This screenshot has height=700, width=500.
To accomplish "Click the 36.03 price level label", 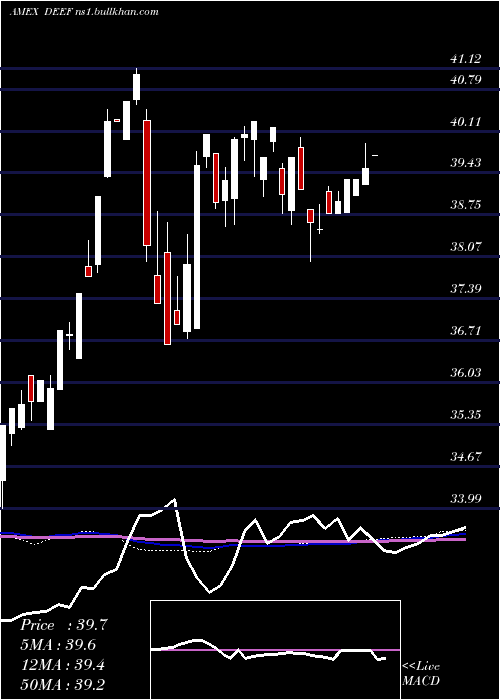I will (466, 372).
